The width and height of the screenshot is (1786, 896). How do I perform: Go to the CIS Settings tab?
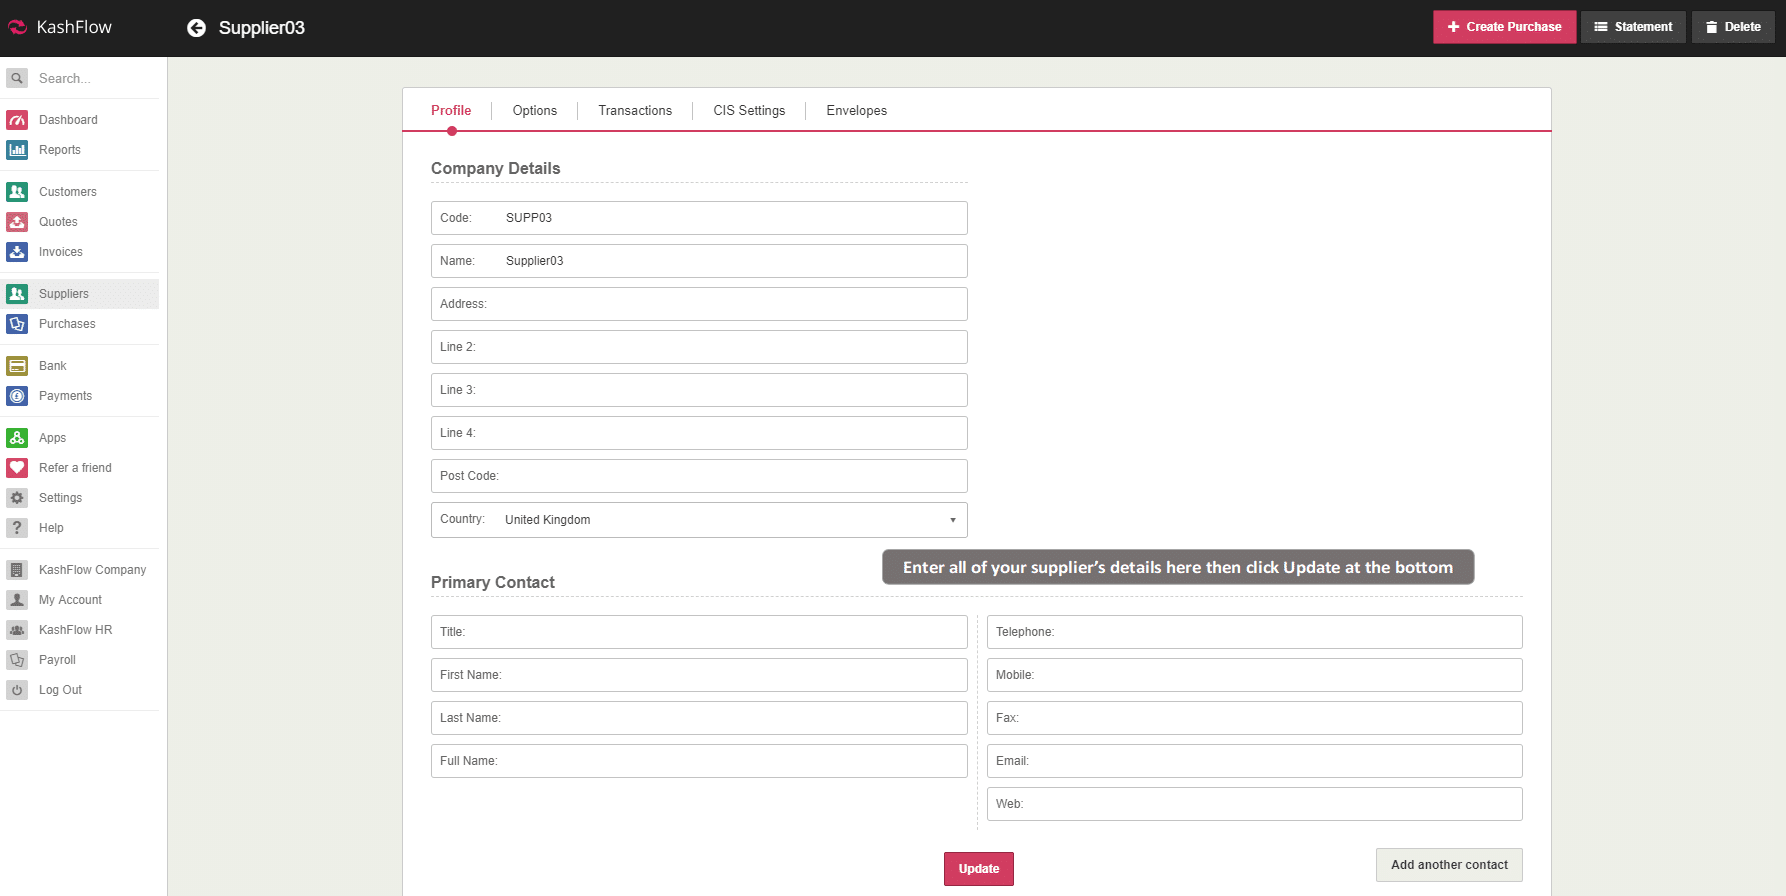(x=749, y=111)
